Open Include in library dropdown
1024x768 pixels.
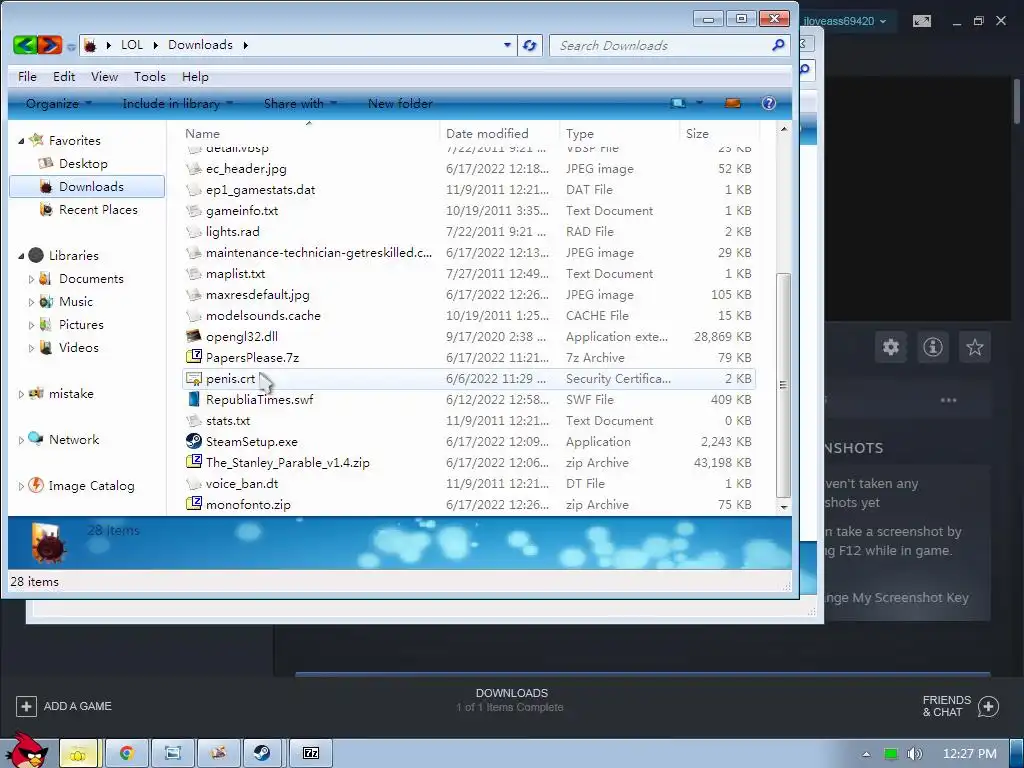point(177,103)
